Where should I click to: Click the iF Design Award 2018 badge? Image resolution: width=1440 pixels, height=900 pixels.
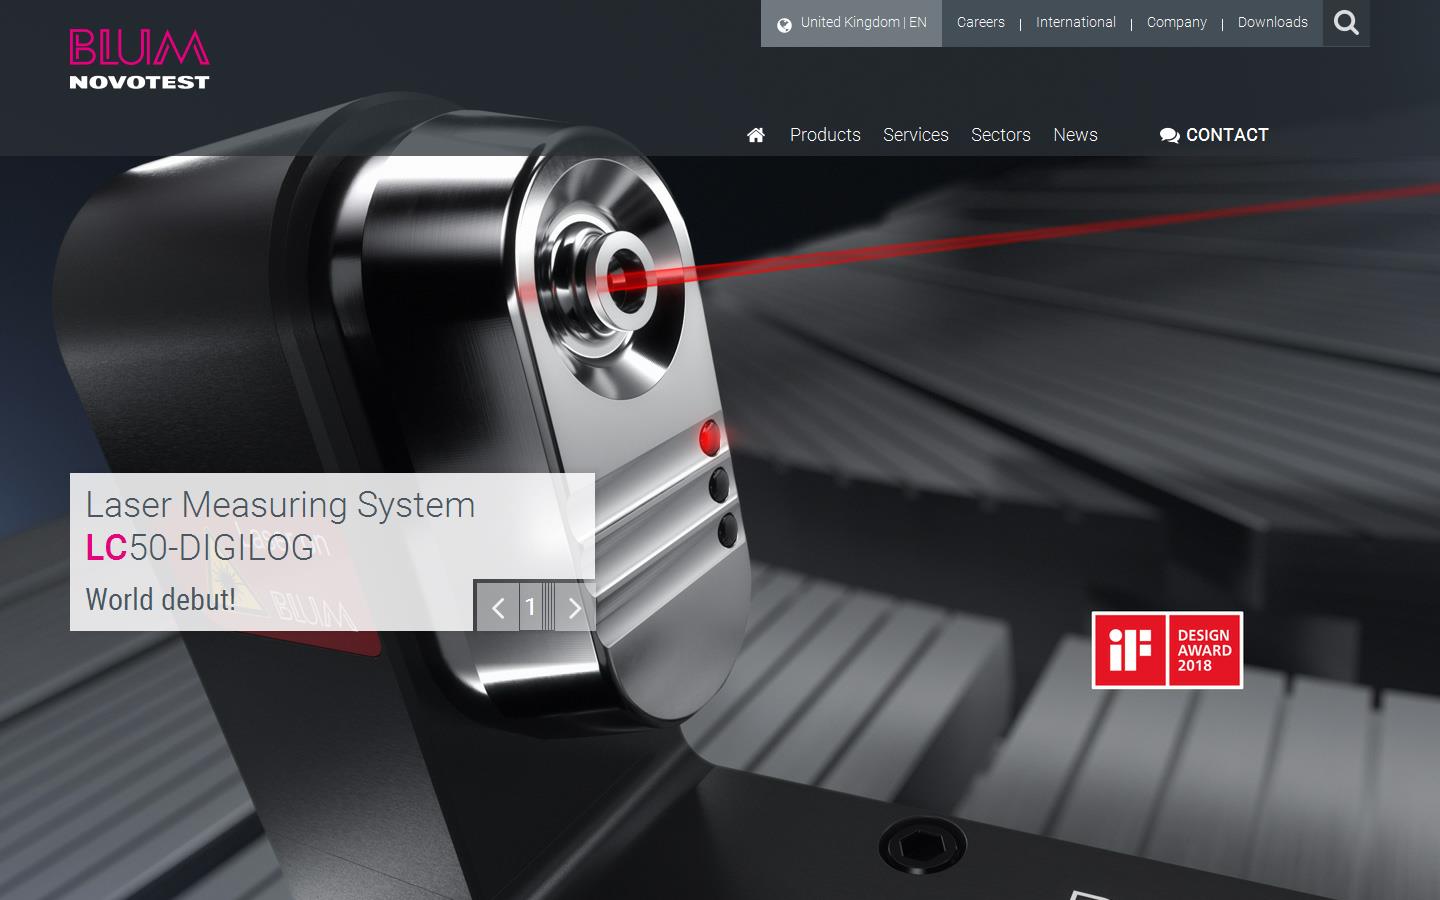click(1166, 649)
